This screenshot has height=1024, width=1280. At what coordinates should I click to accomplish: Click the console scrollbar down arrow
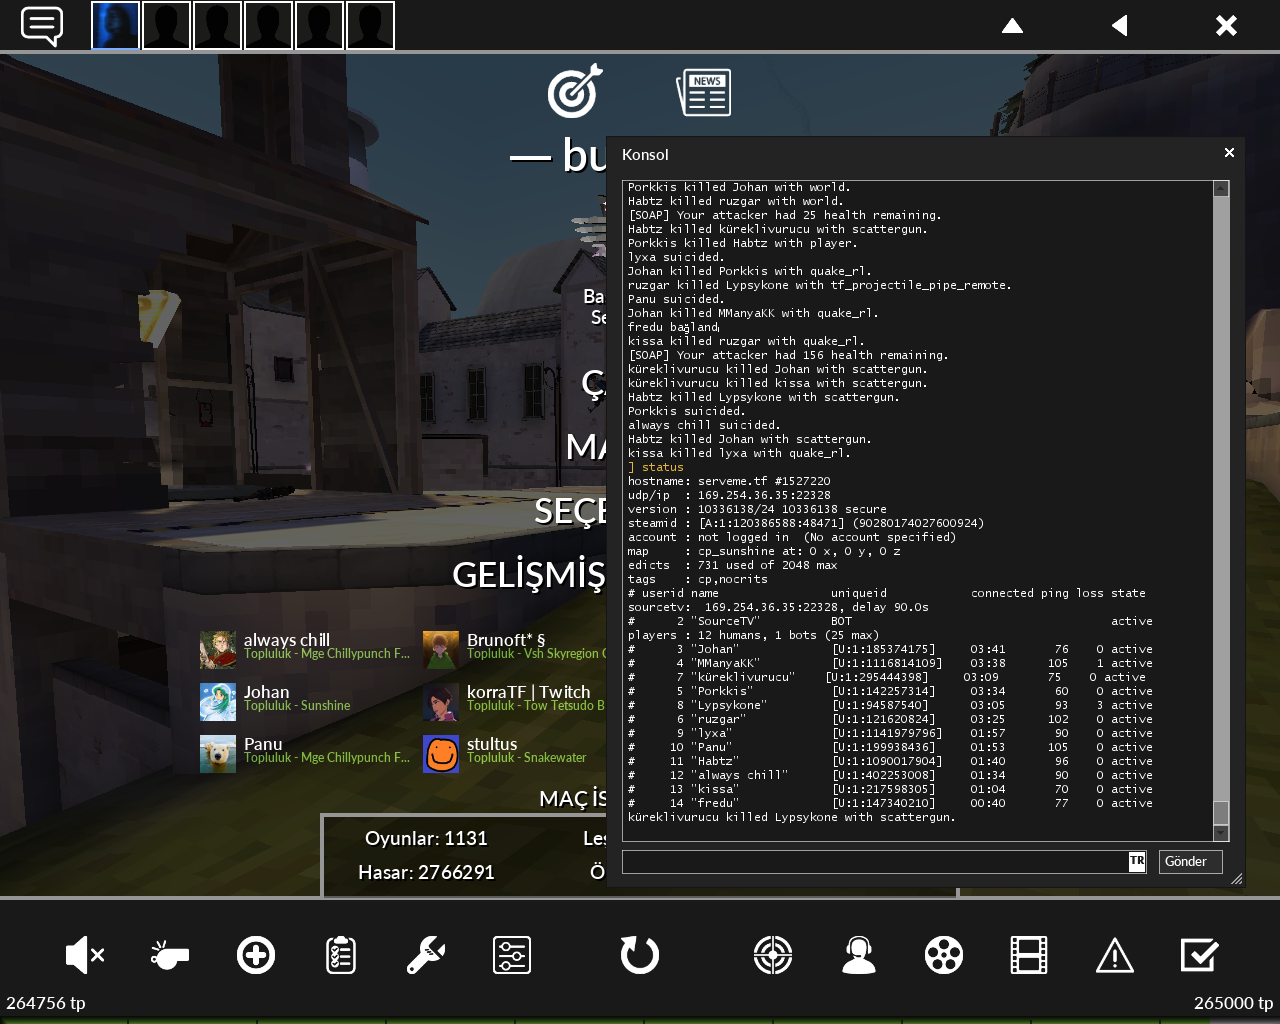[x=1221, y=833]
